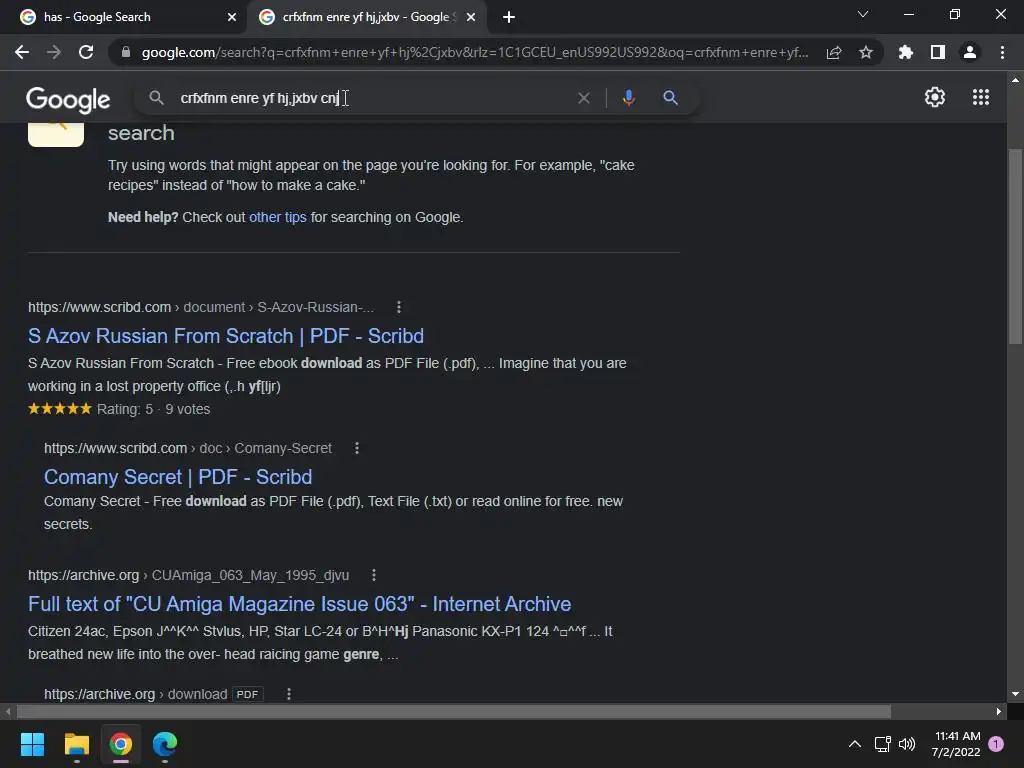Screen dimensions: 1024x768
Task: Open the tab search chevron
Action: tap(863, 14)
